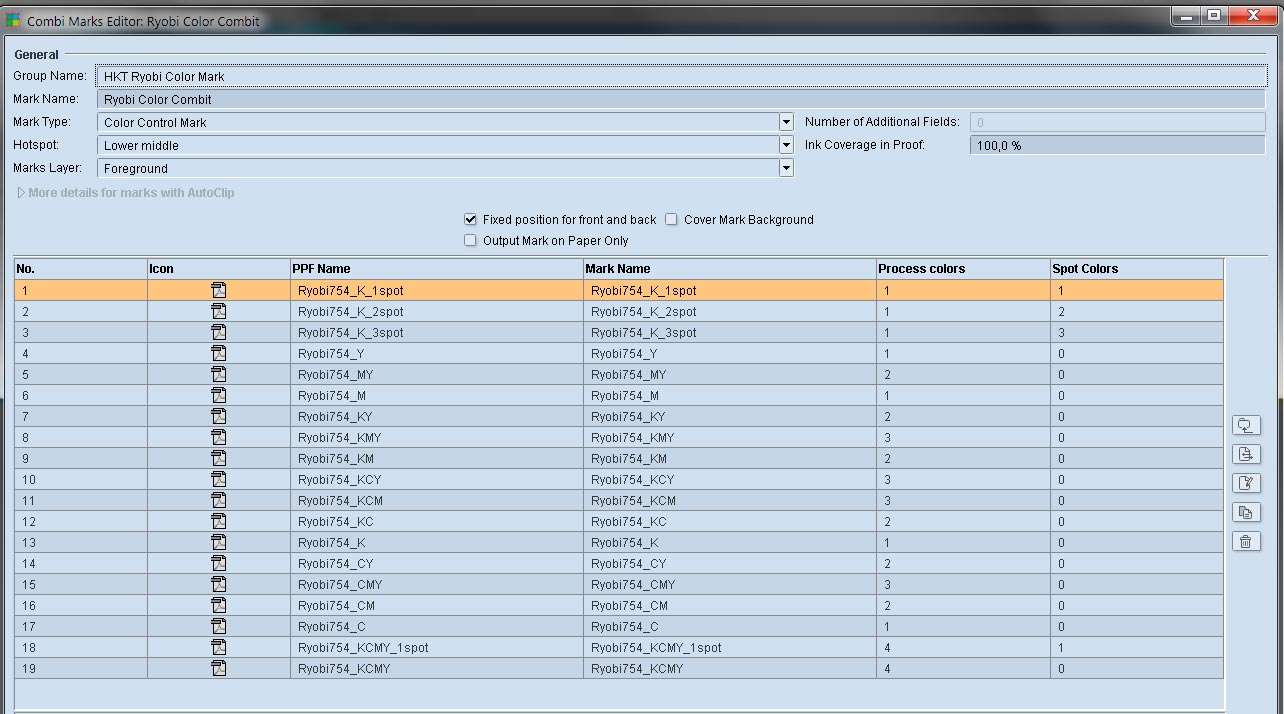Click the PDF icon in row Ryobi754_K_3spot
Screen dimensions: 1284x714
pyautogui.click(x=219, y=332)
